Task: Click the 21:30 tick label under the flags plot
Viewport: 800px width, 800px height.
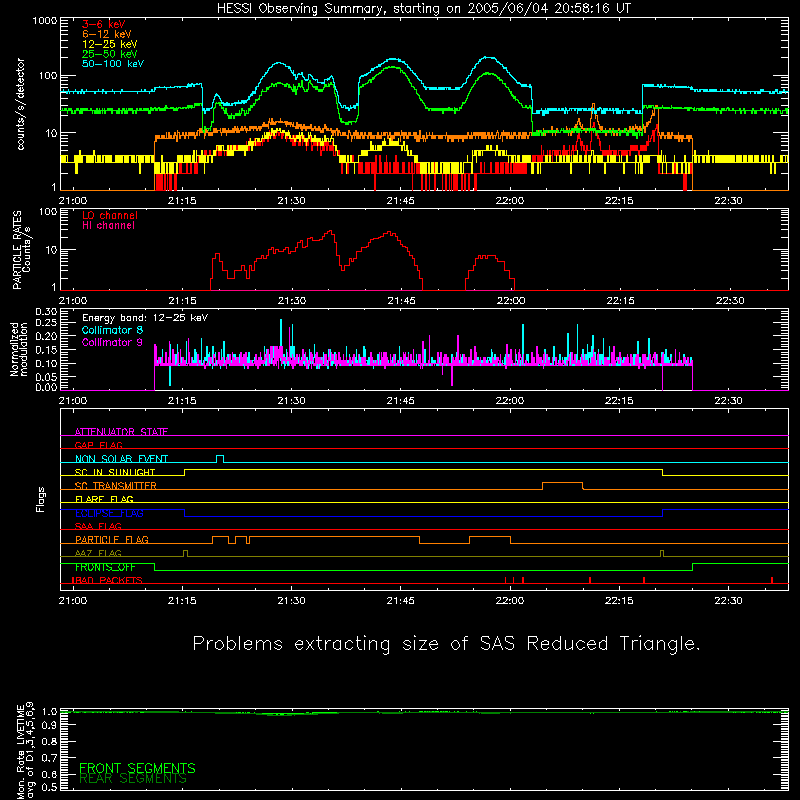Action: [291, 601]
